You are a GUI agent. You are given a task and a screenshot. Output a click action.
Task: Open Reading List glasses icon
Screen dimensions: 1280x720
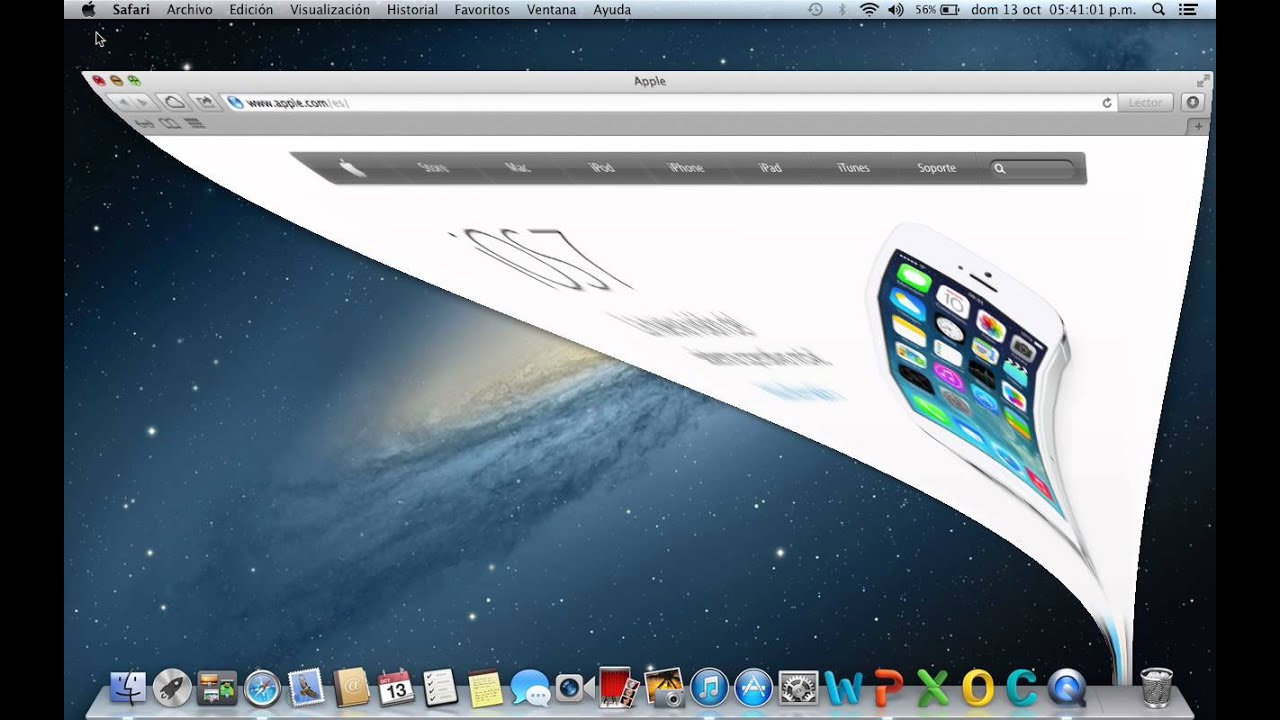click(146, 122)
